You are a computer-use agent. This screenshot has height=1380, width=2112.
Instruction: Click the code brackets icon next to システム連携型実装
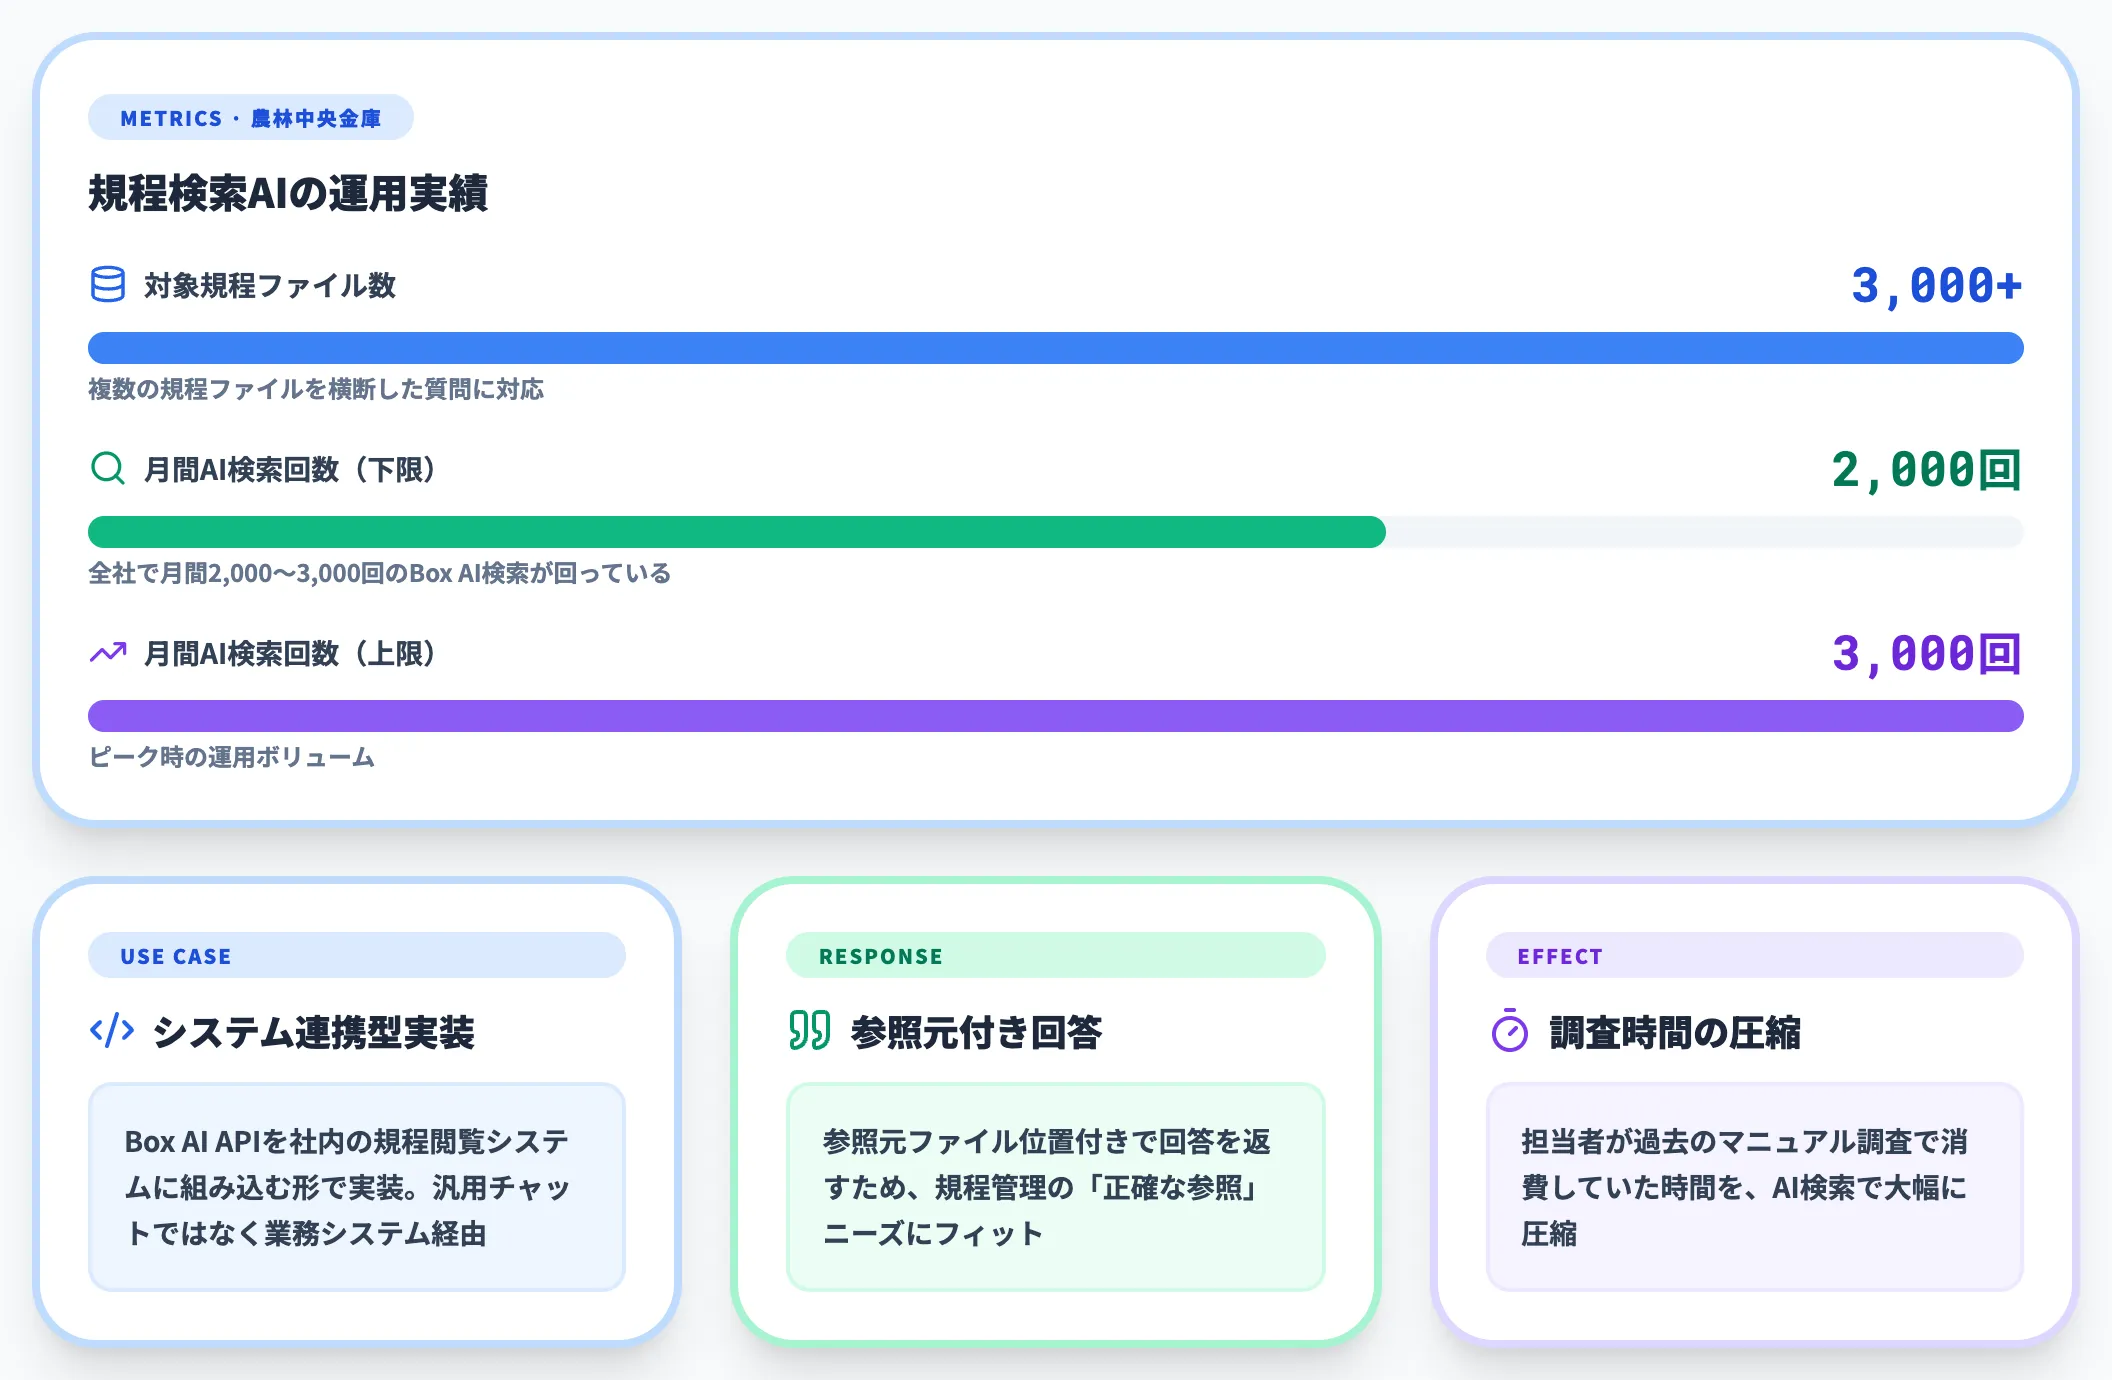click(112, 1030)
